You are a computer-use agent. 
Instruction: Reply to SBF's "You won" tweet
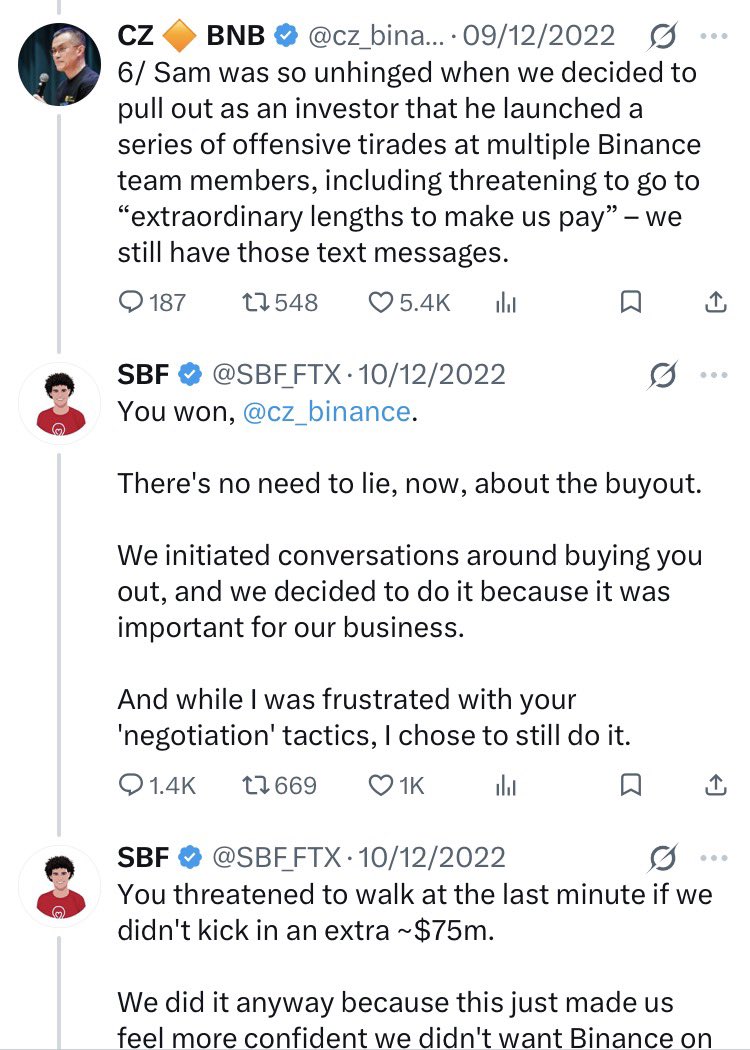tap(132, 785)
